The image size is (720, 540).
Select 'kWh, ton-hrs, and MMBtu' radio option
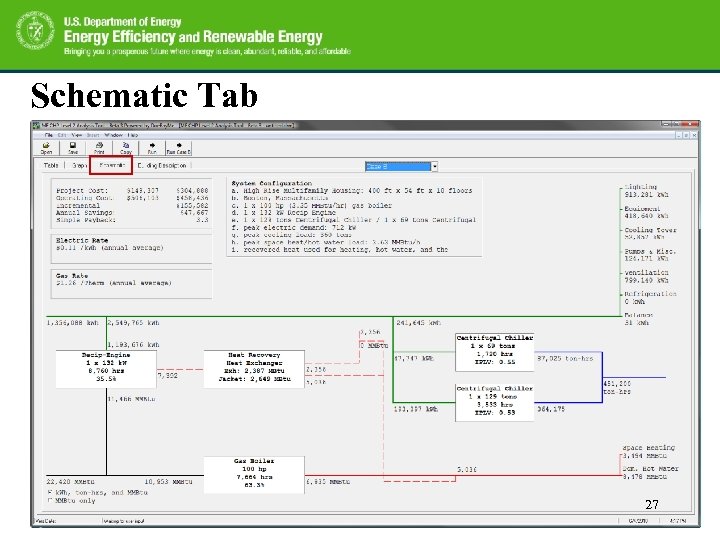98,492
